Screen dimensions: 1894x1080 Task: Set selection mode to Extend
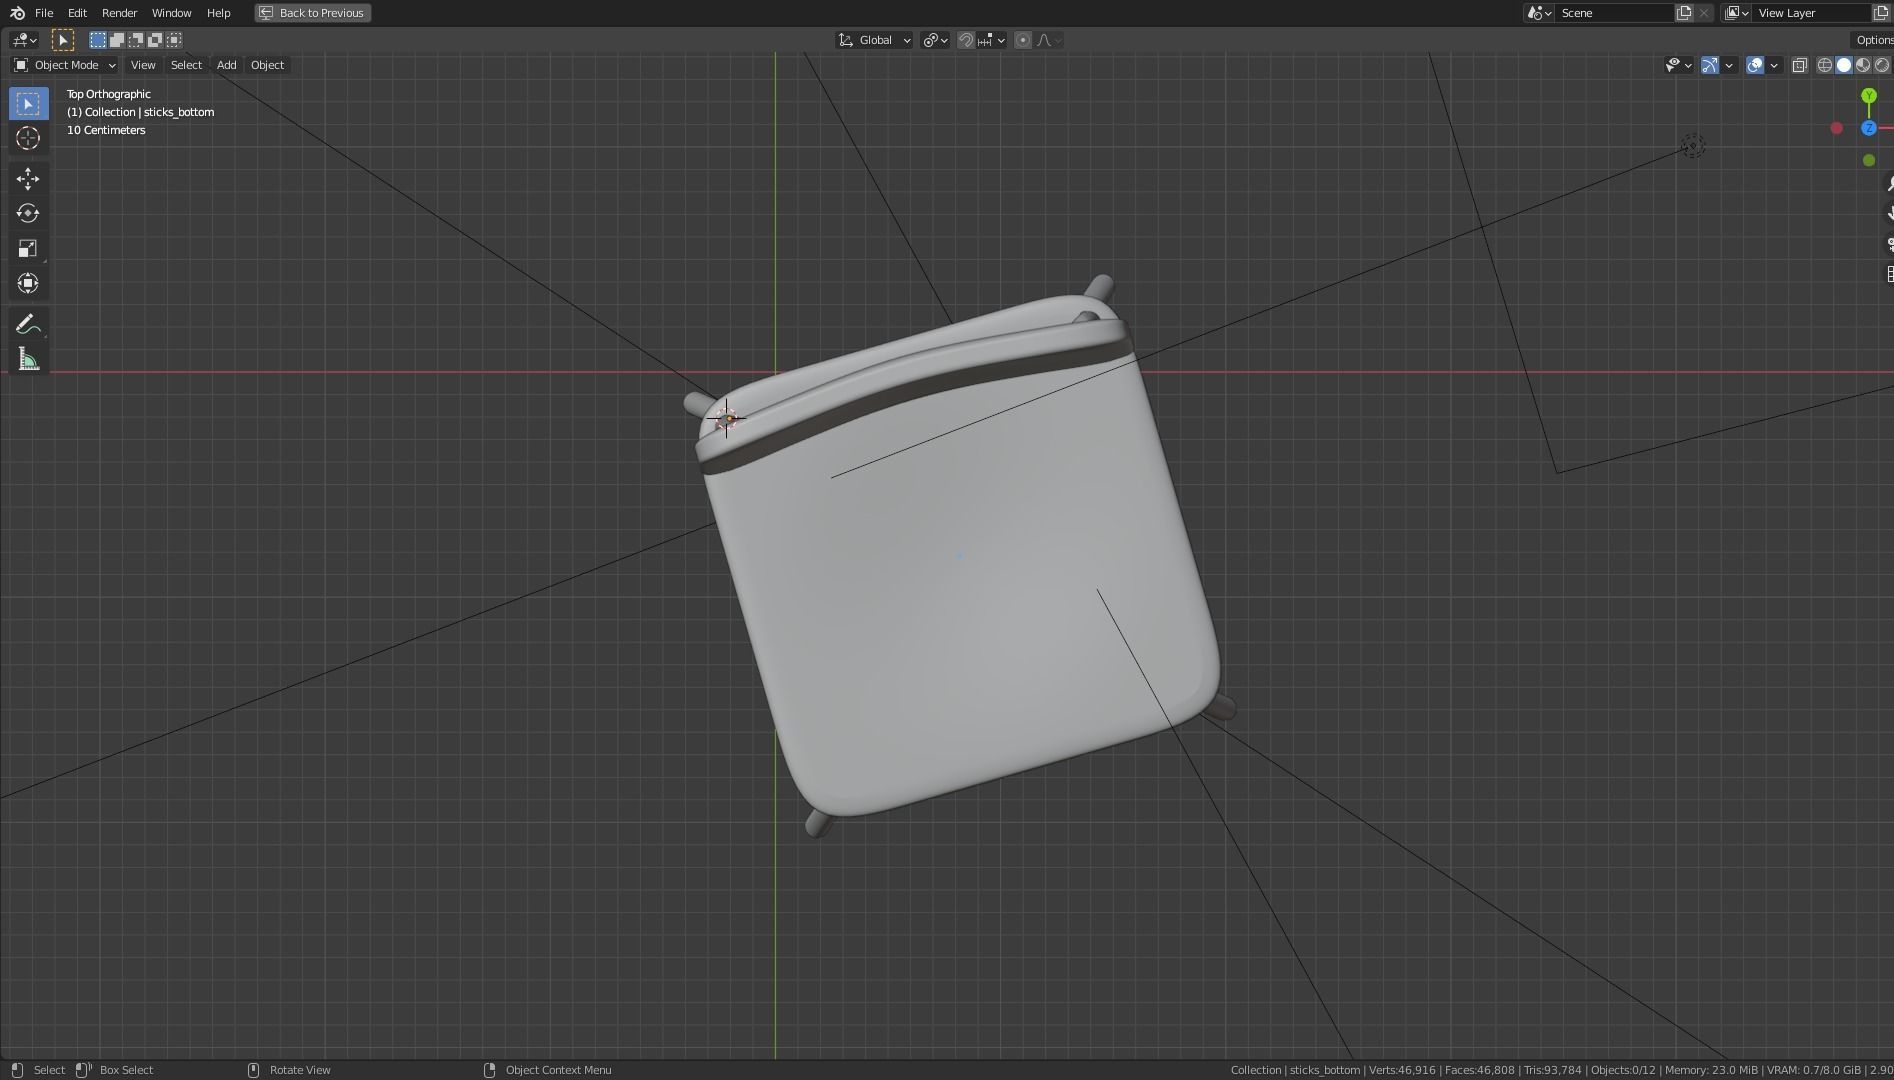click(116, 40)
